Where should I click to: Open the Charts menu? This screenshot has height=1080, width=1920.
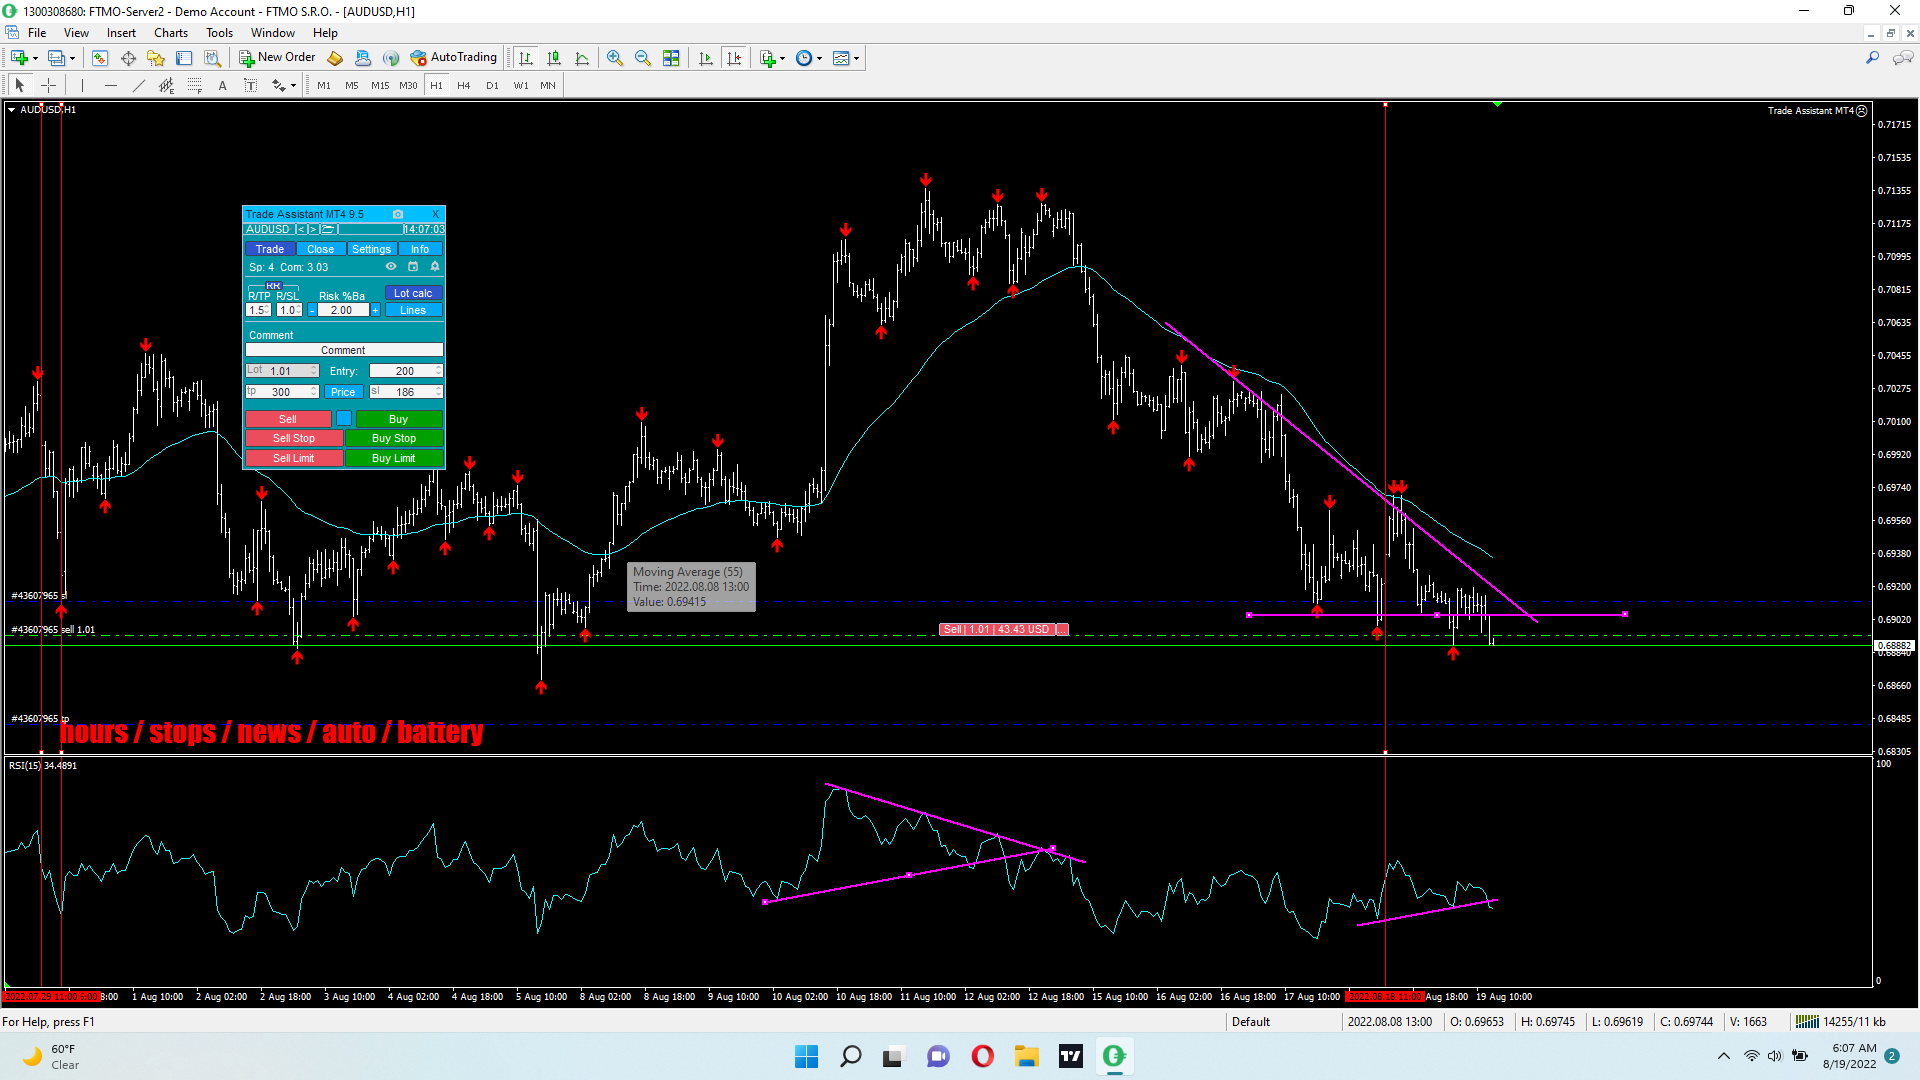pos(170,33)
